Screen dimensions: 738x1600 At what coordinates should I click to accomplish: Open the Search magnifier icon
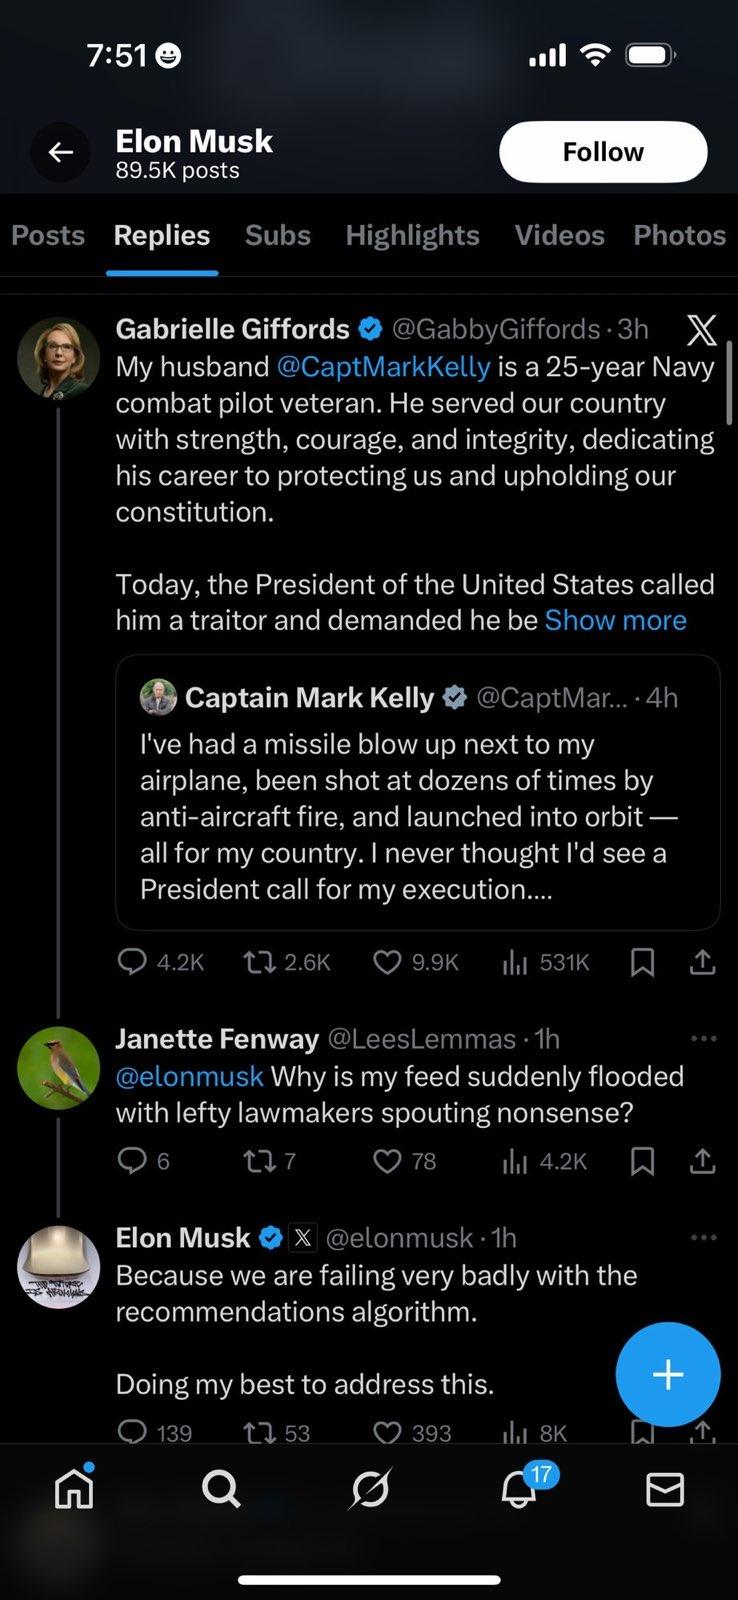220,1489
